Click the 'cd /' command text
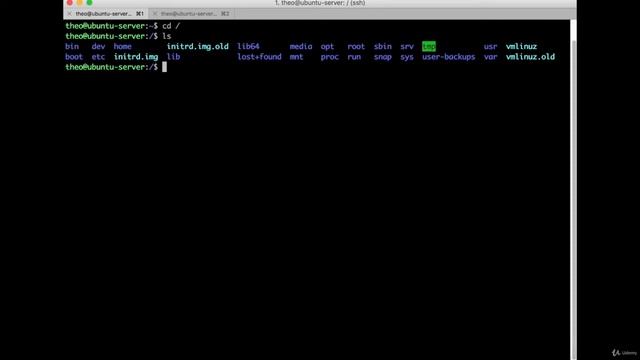The height and width of the screenshot is (360, 640). [171, 26]
